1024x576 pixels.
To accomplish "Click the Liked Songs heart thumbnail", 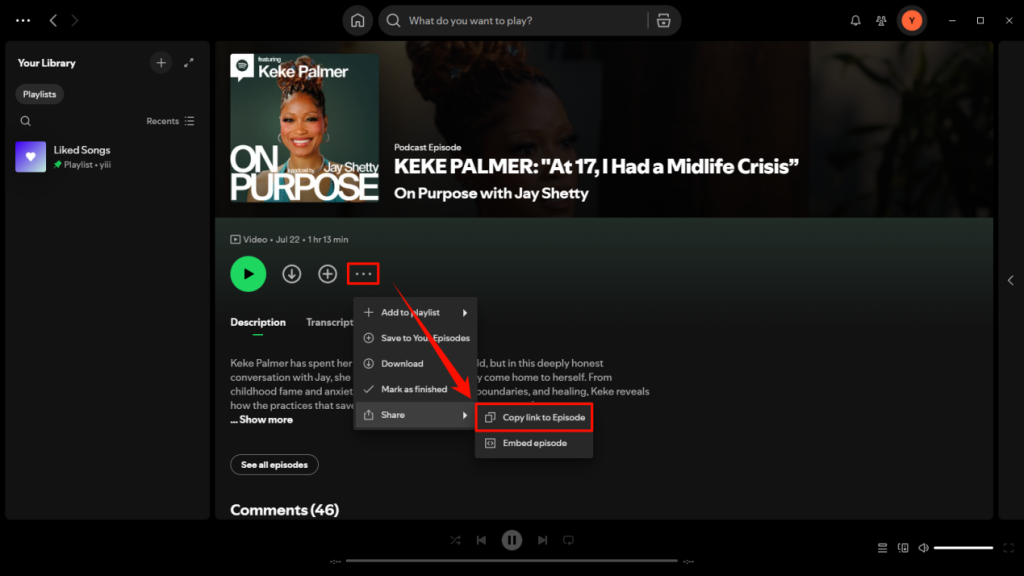I will (31, 157).
